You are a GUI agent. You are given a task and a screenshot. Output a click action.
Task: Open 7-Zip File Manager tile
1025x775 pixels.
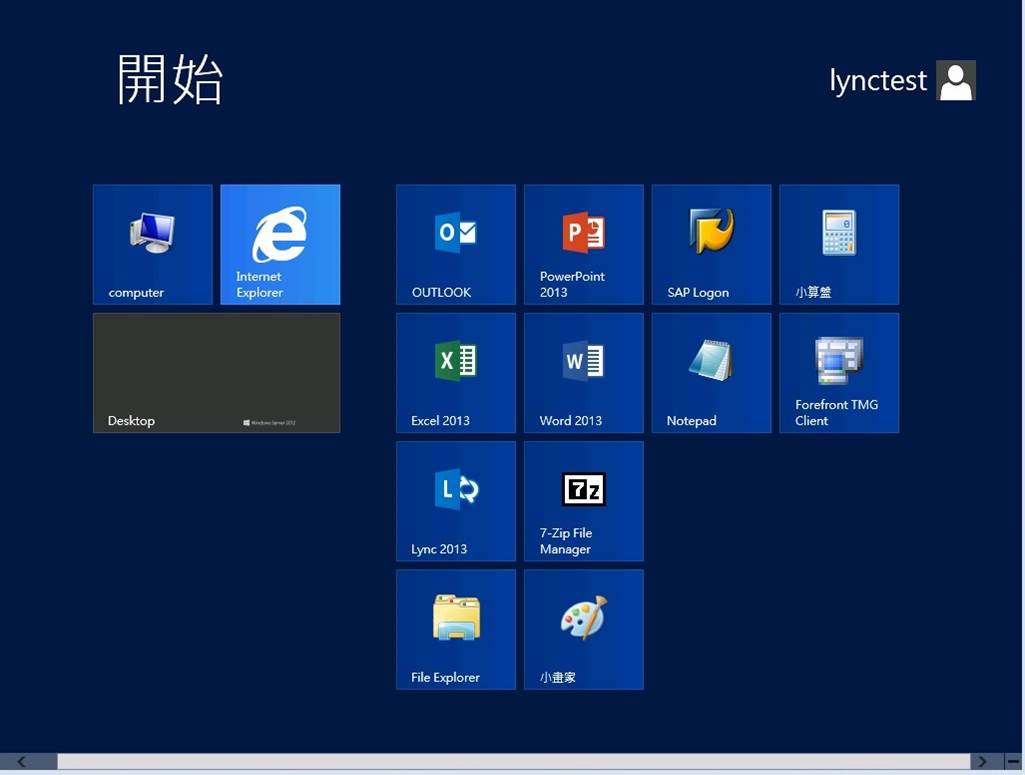584,501
